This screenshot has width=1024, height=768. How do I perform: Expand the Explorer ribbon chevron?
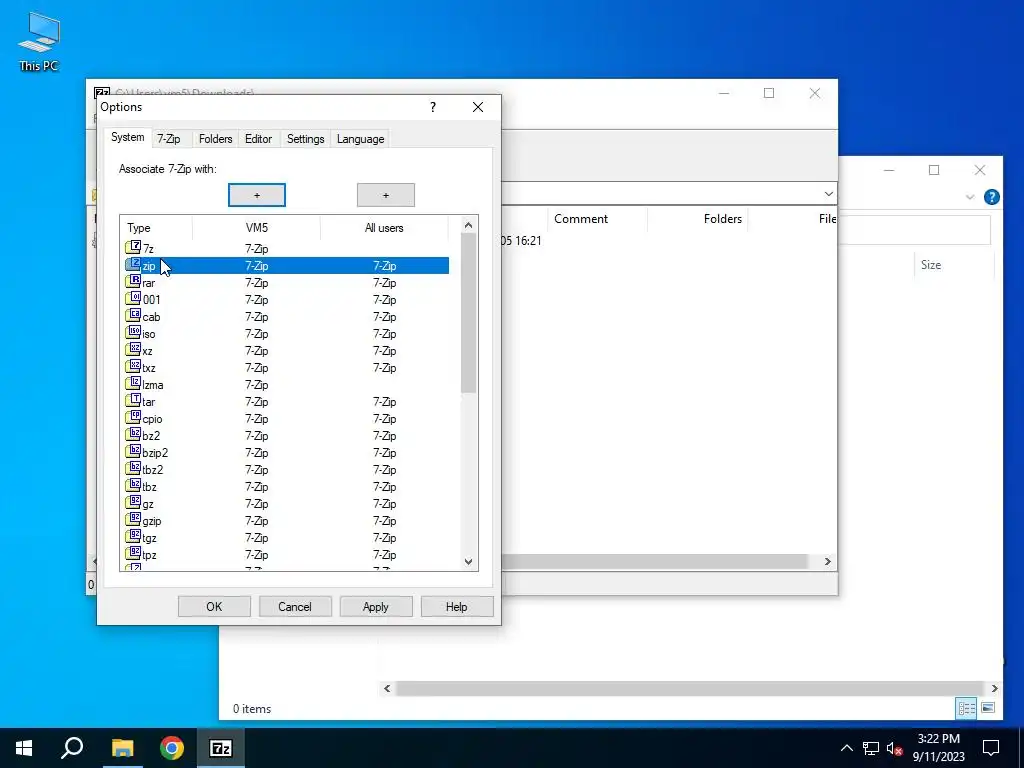(x=970, y=197)
